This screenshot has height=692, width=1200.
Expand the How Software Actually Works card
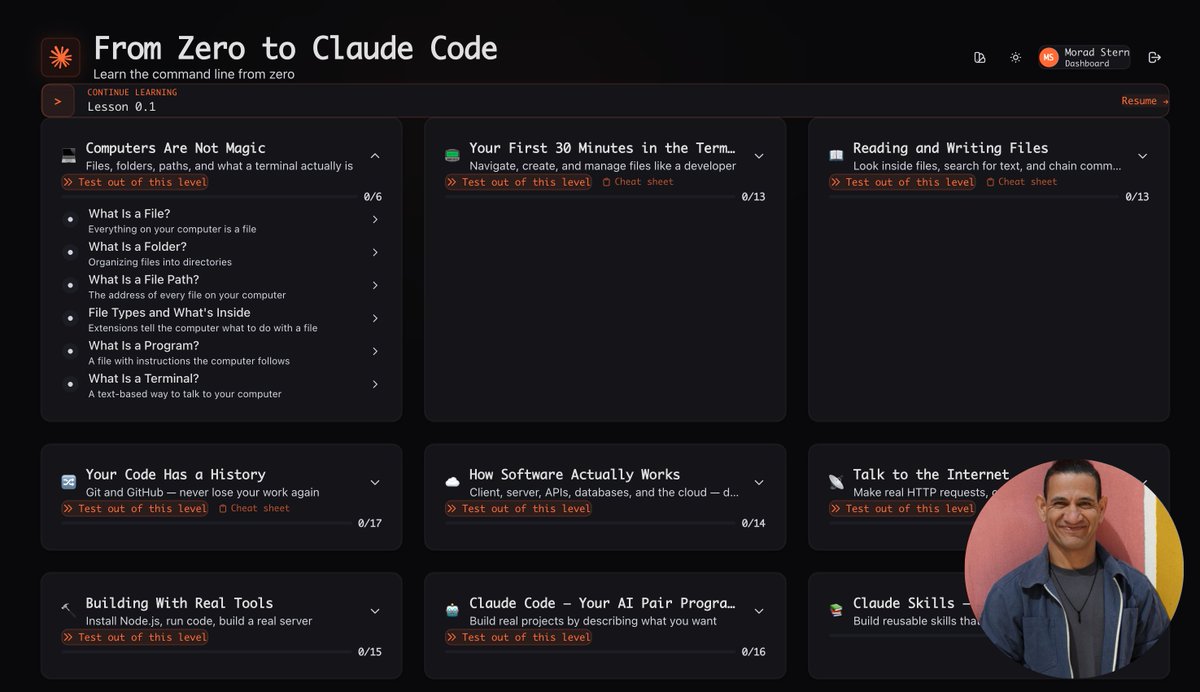[x=759, y=483]
